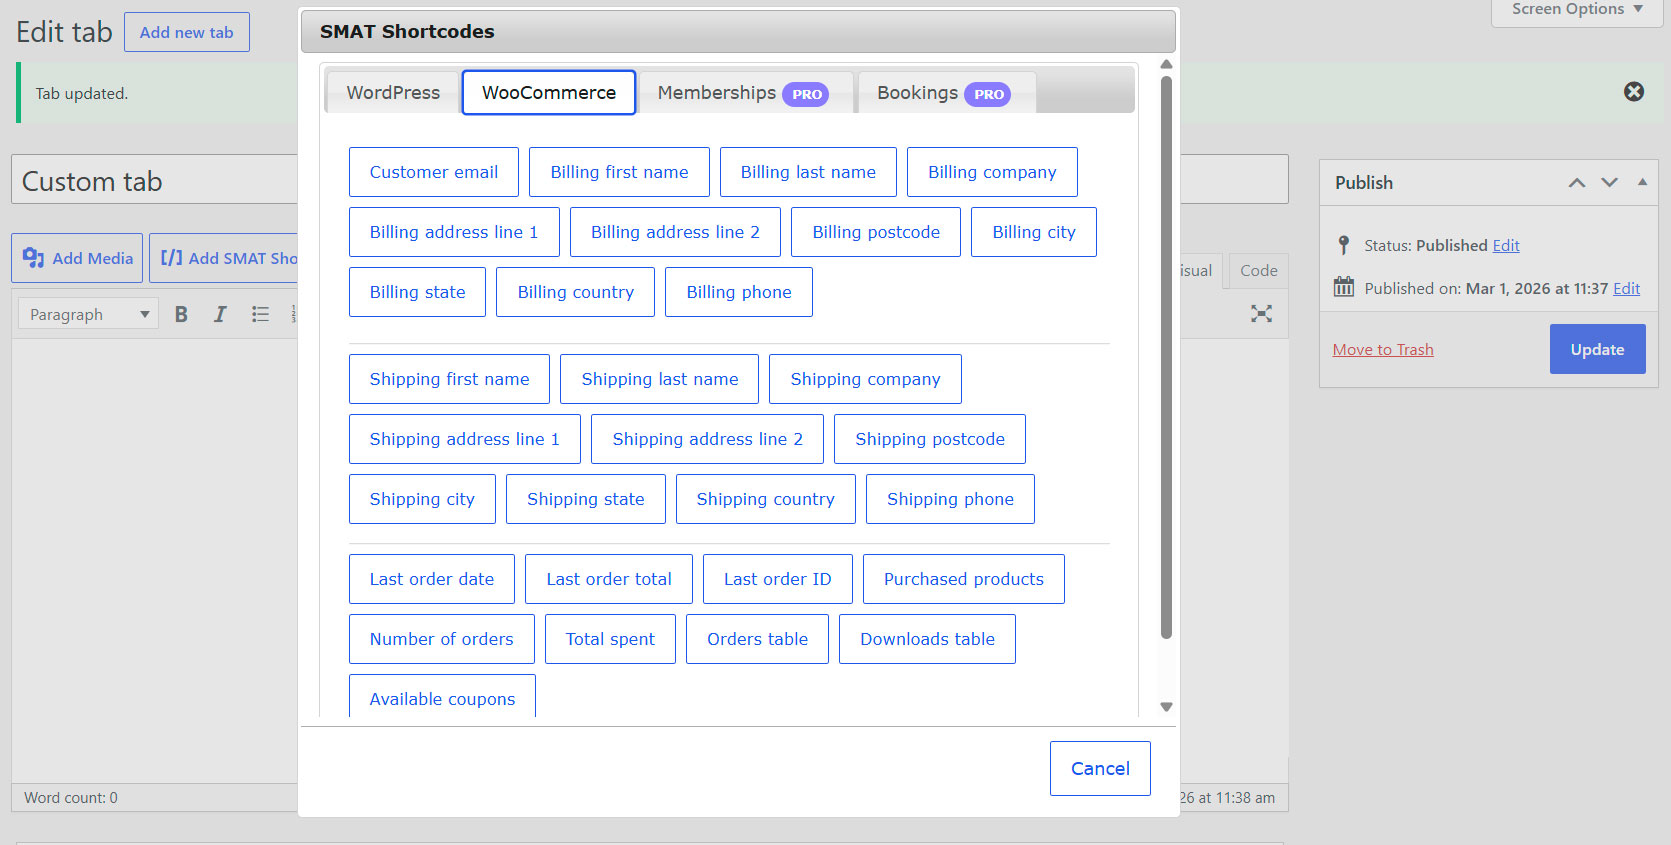Screen dimensions: 1671x845
Task: Toggle italic formatting in editor toolbar
Action: point(220,314)
